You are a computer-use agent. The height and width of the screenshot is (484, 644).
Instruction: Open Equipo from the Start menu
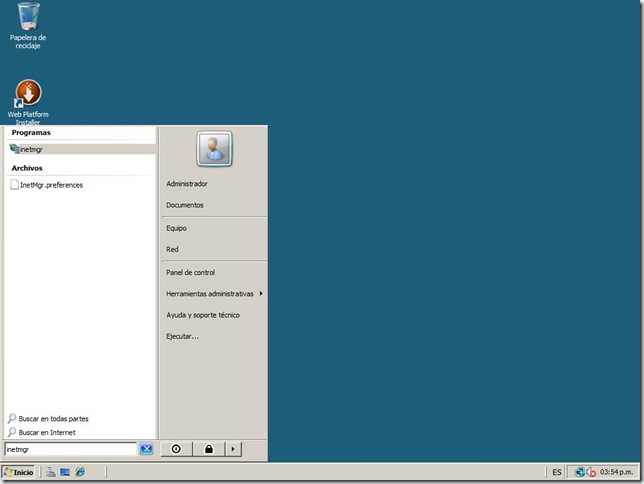click(x=176, y=228)
